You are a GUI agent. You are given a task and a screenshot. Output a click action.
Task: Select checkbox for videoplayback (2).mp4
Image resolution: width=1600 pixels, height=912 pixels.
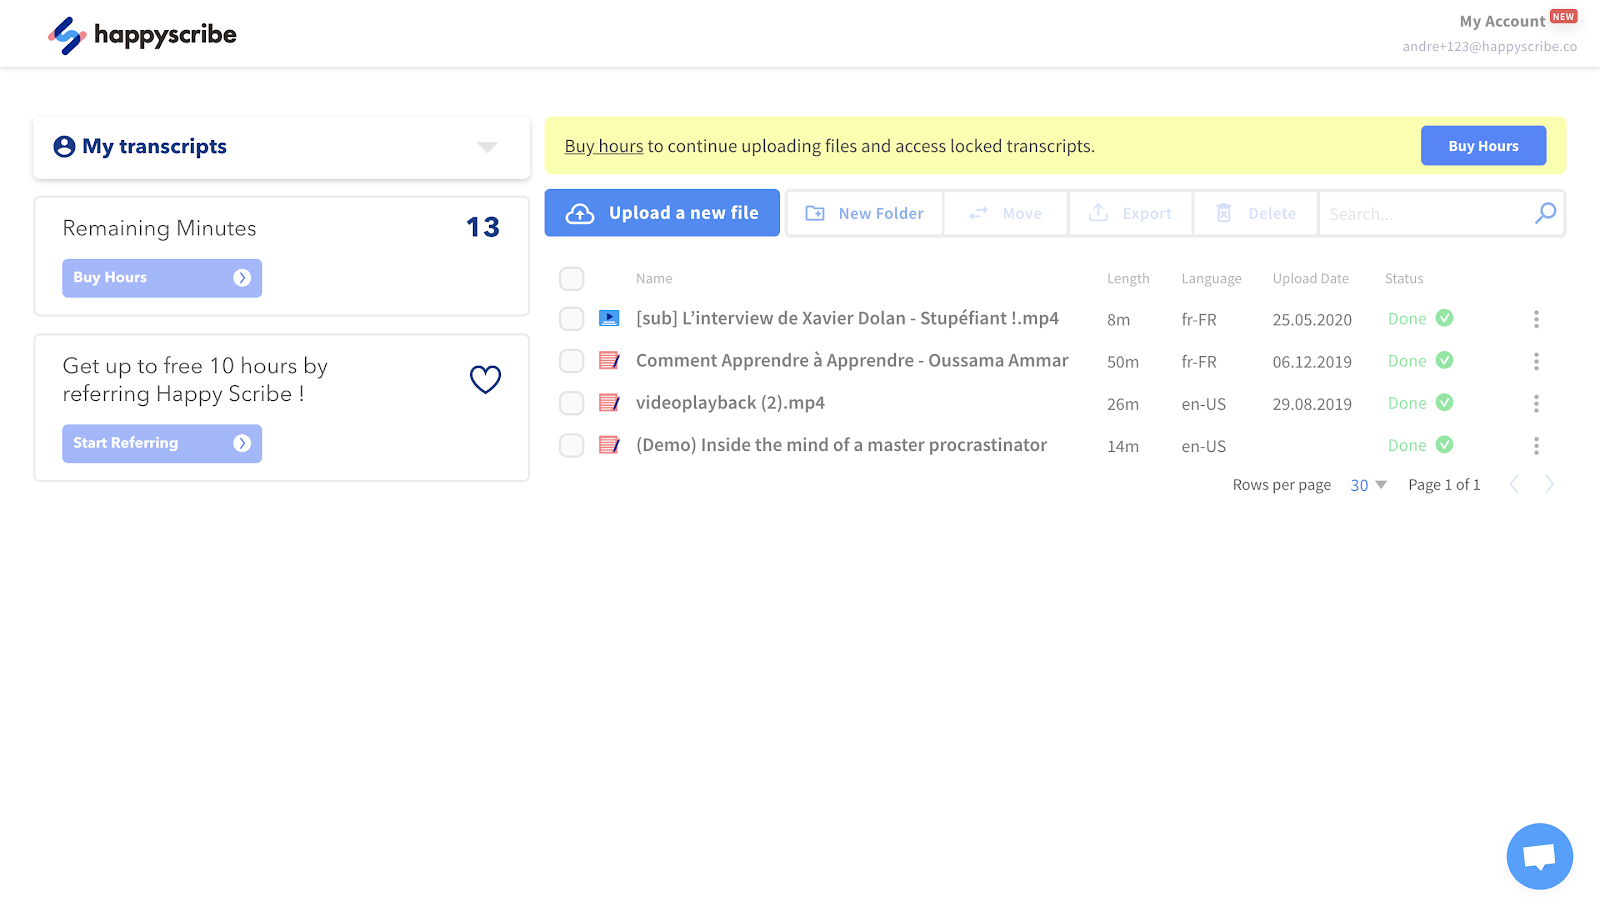[x=572, y=403]
